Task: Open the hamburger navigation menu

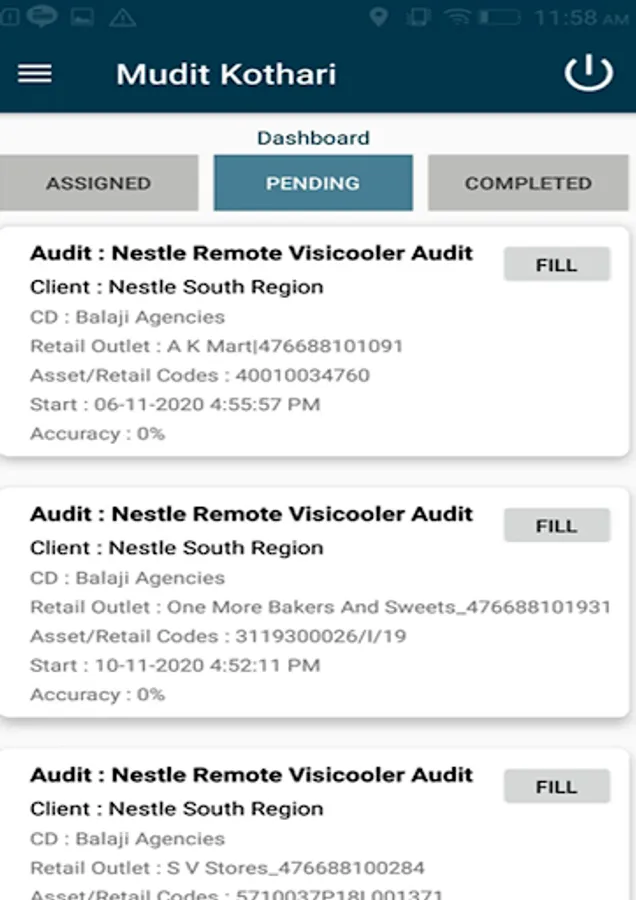Action: [35, 74]
